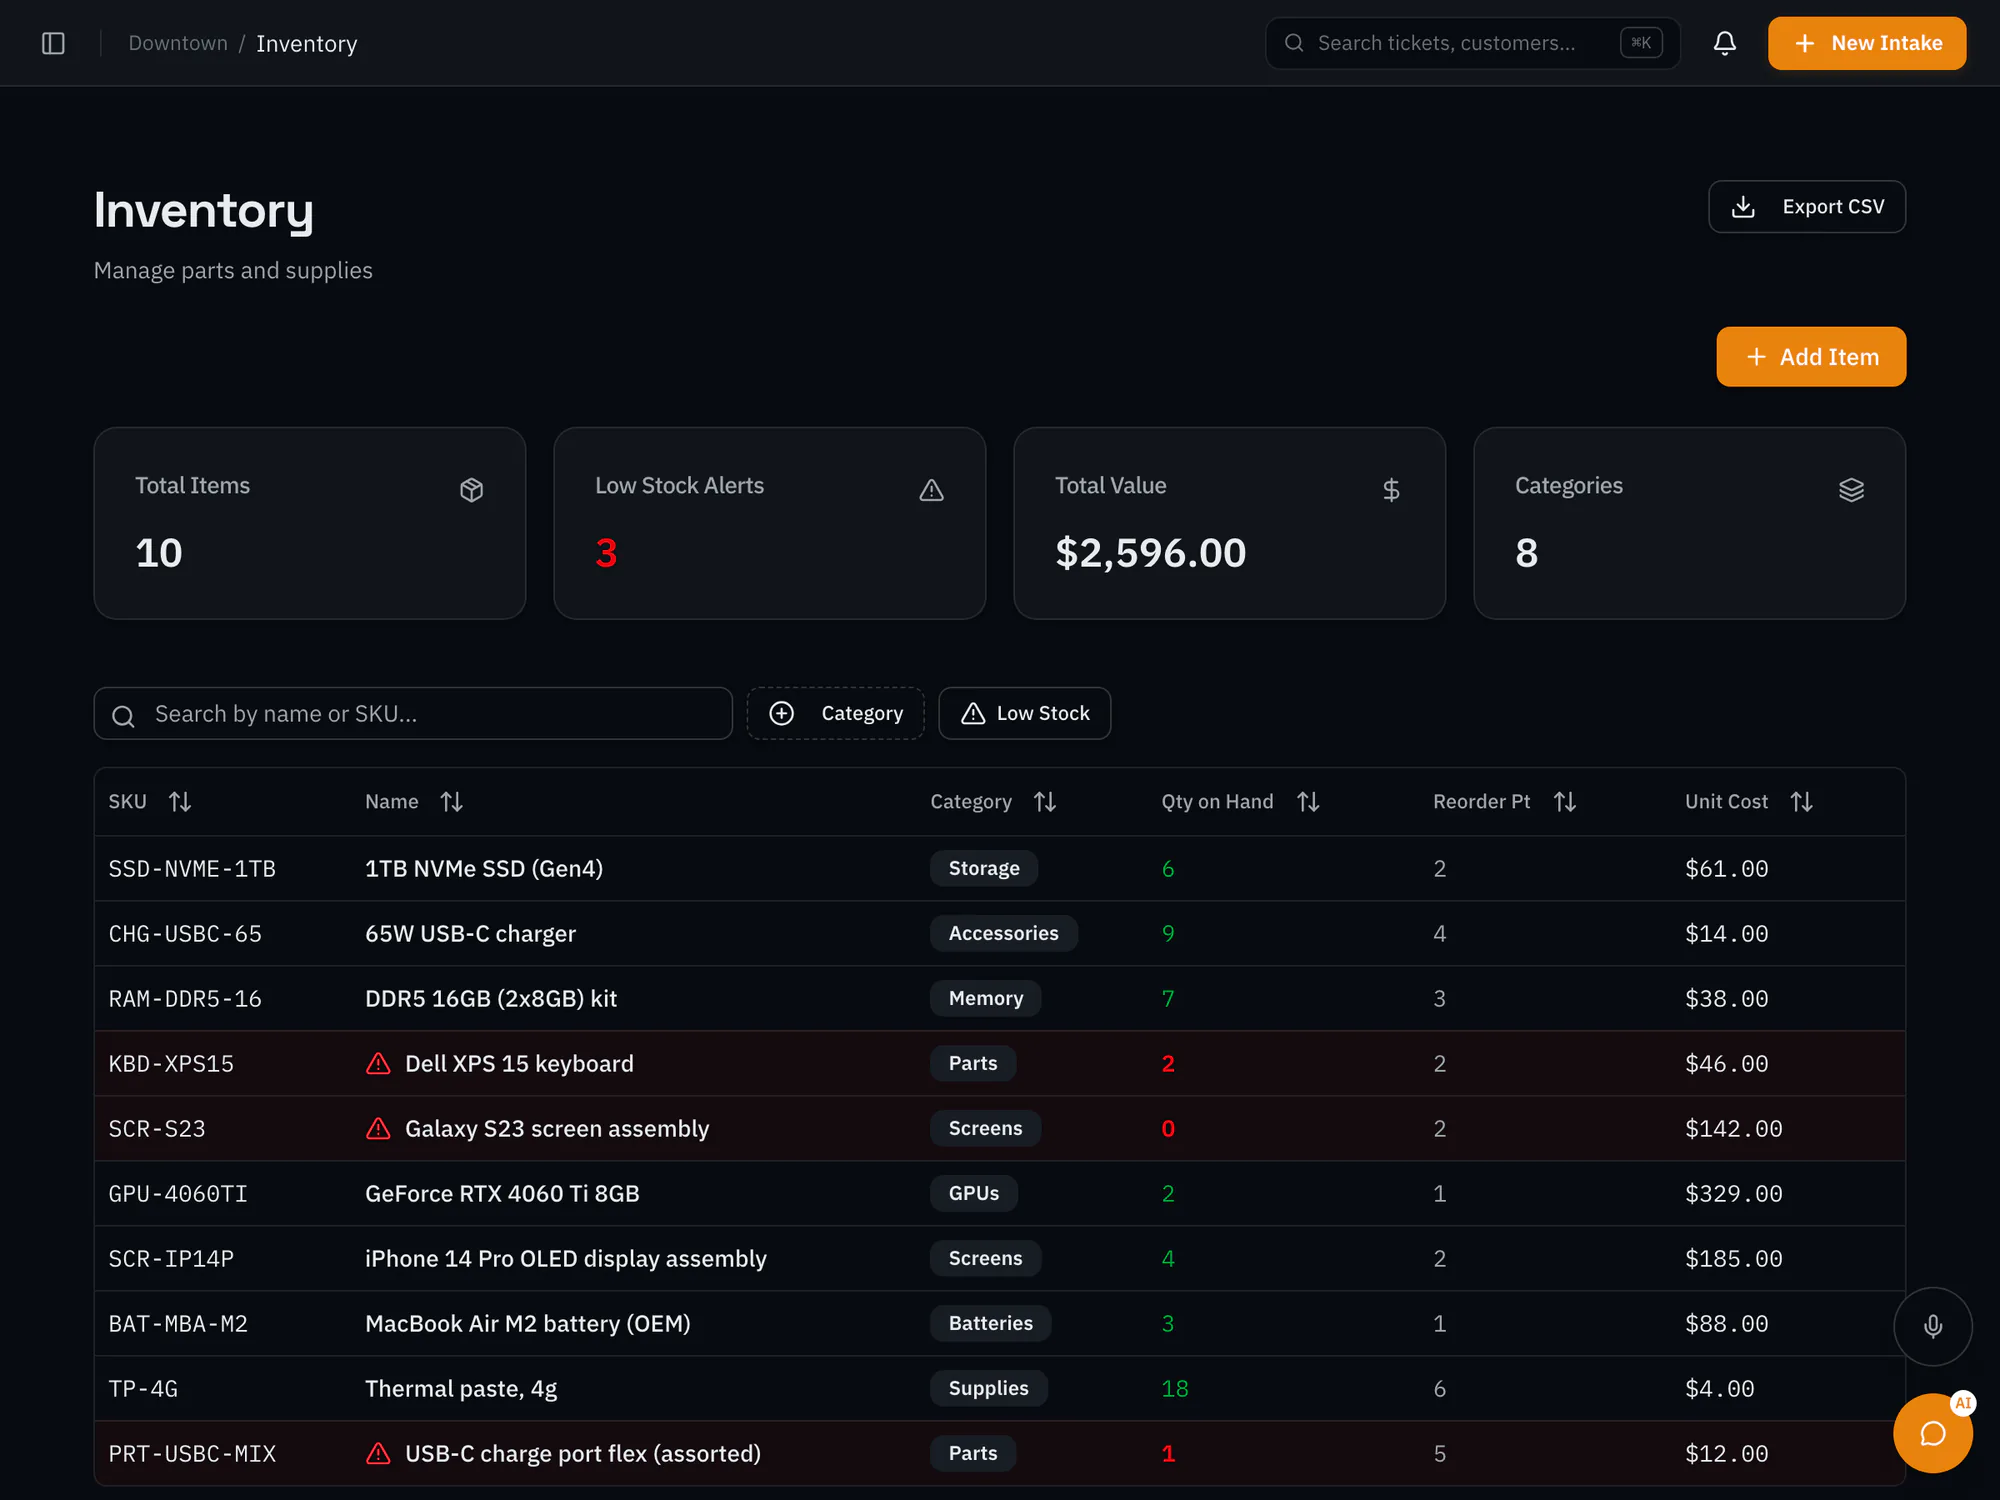This screenshot has width=2000, height=1500.
Task: Click the Memory category badge
Action: click(985, 998)
